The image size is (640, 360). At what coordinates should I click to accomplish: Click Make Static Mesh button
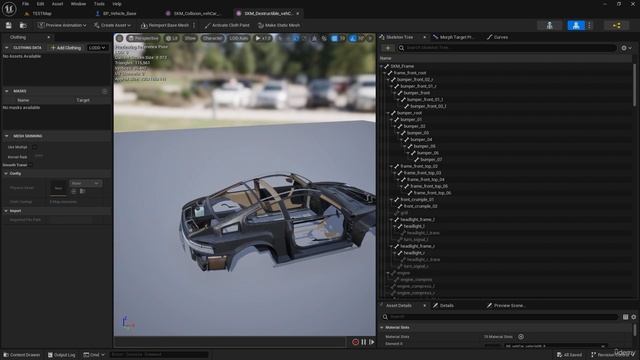click(279, 25)
